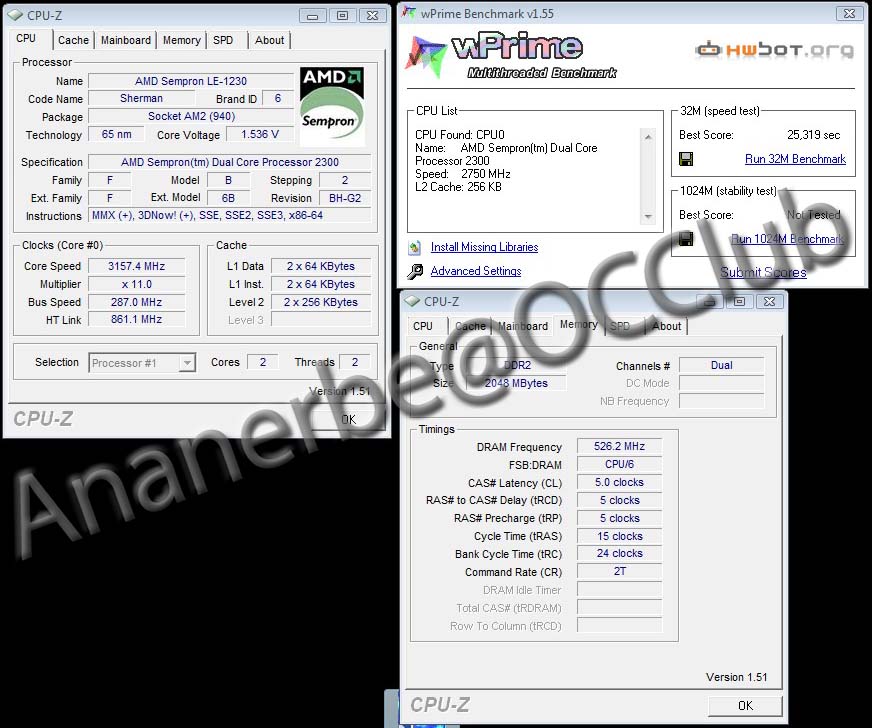Click the Core Speed value 3157.4 MHz
This screenshot has width=872, height=728.
tap(136, 266)
